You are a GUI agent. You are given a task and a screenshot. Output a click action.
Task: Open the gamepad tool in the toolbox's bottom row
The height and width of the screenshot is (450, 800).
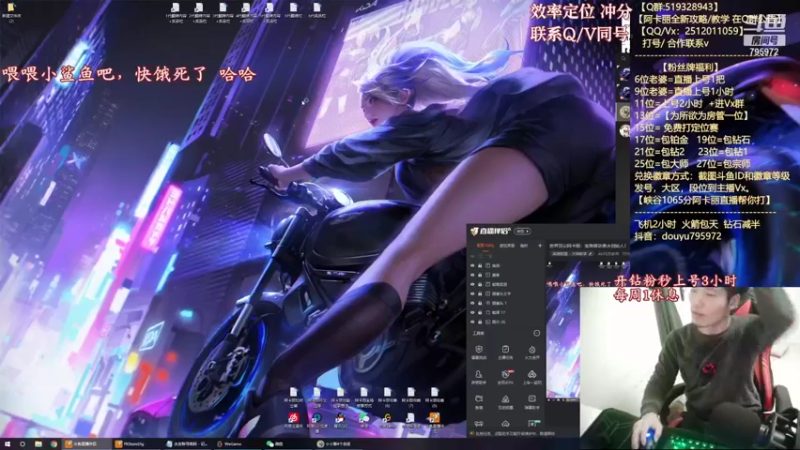click(479, 423)
